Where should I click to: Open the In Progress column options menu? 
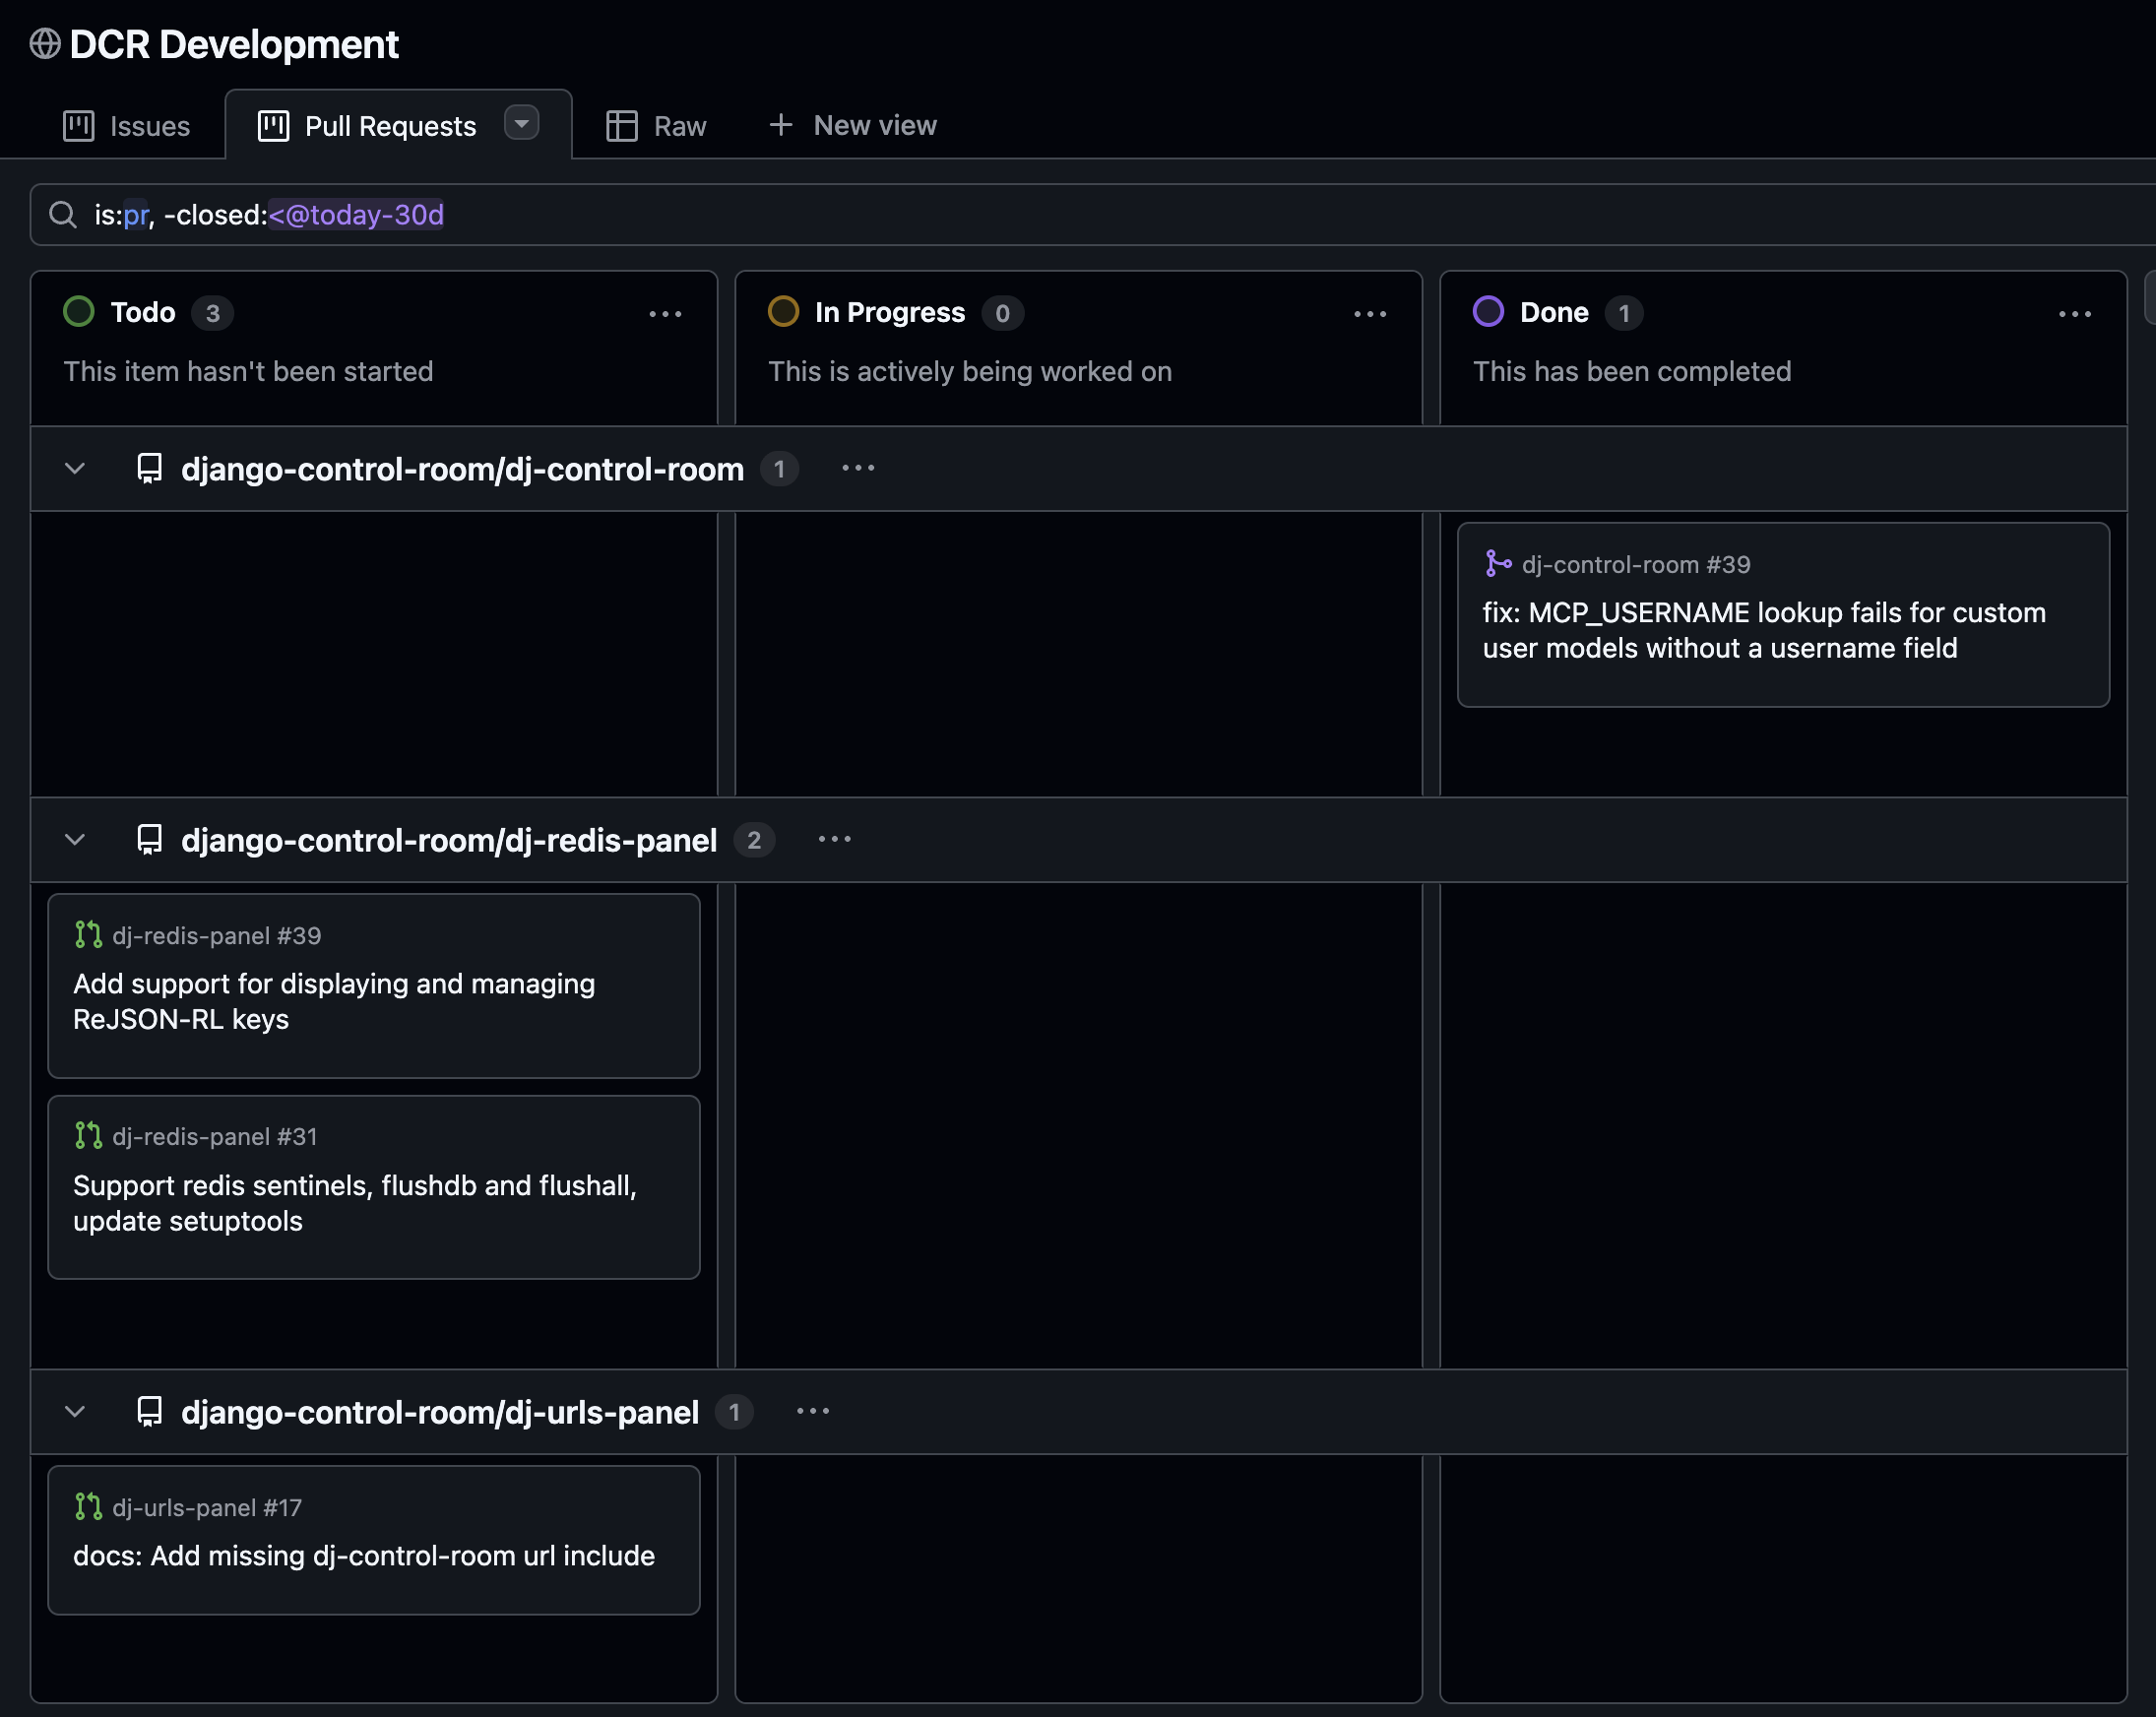point(1370,314)
